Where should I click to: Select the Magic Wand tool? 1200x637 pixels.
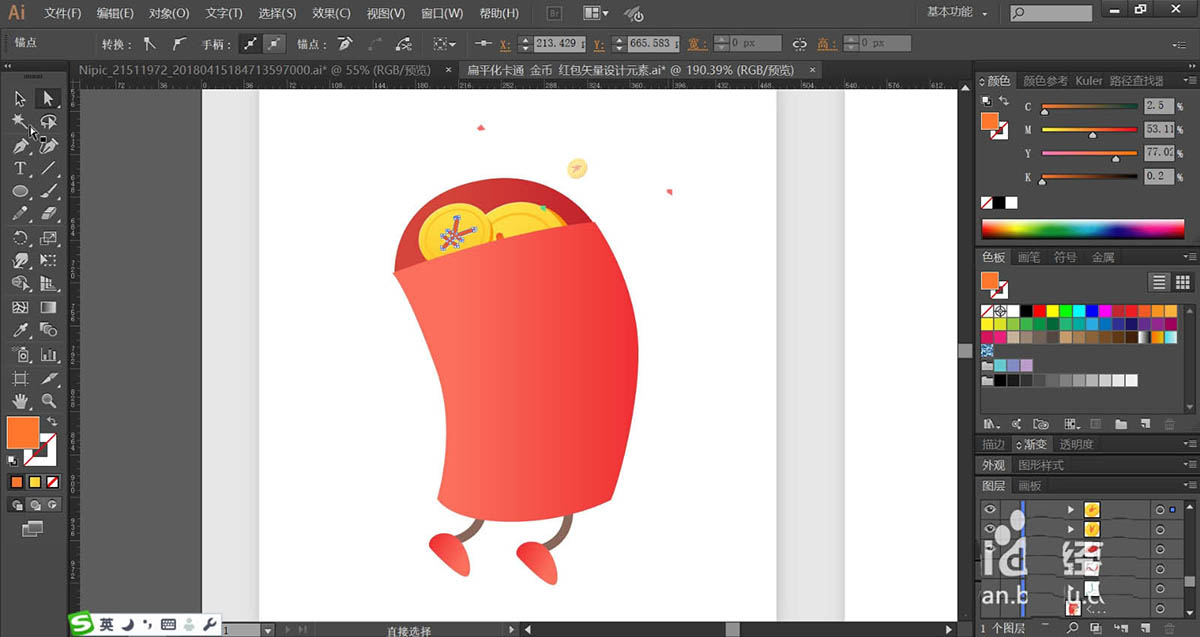tap(19, 121)
